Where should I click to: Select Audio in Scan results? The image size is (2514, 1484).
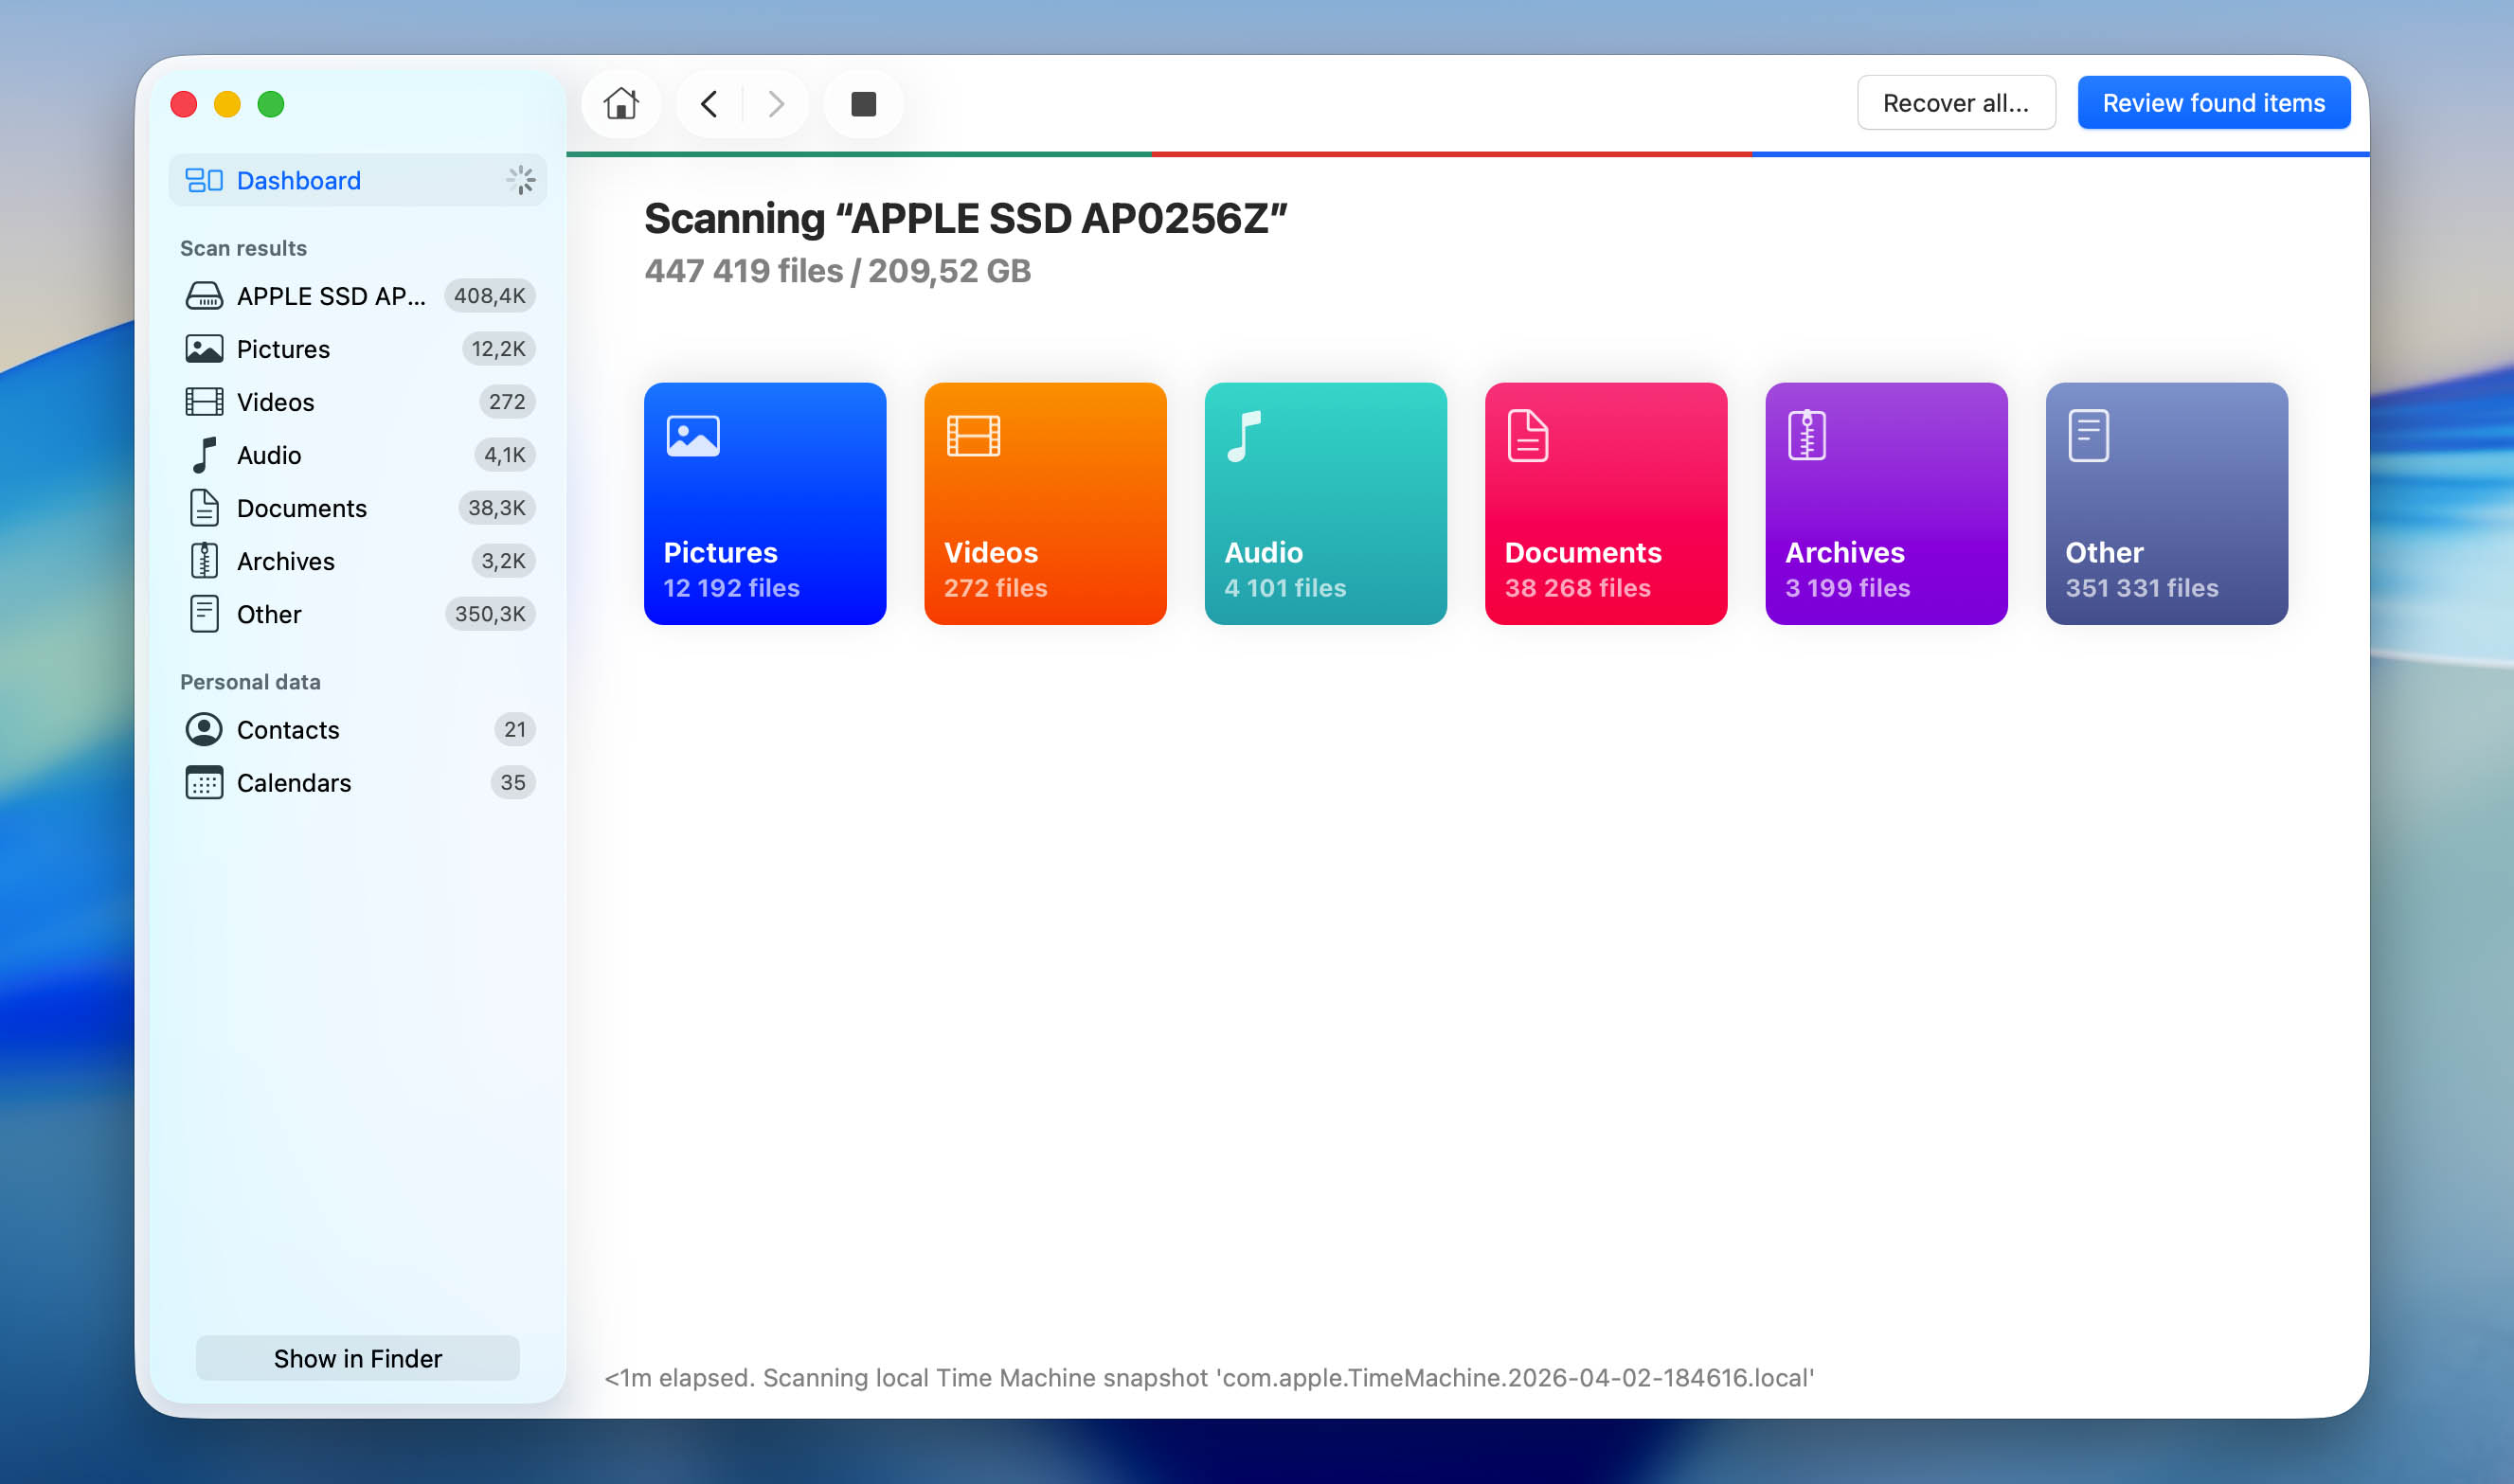click(358, 455)
